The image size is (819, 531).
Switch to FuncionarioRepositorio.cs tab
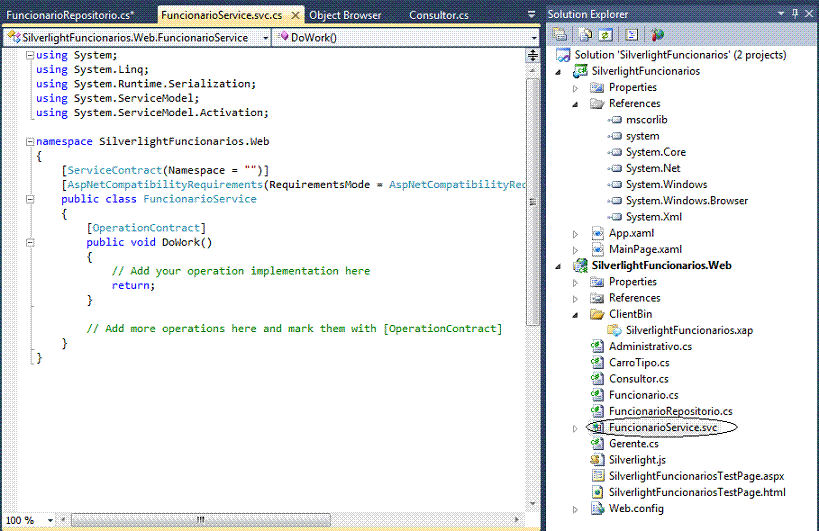(x=70, y=15)
